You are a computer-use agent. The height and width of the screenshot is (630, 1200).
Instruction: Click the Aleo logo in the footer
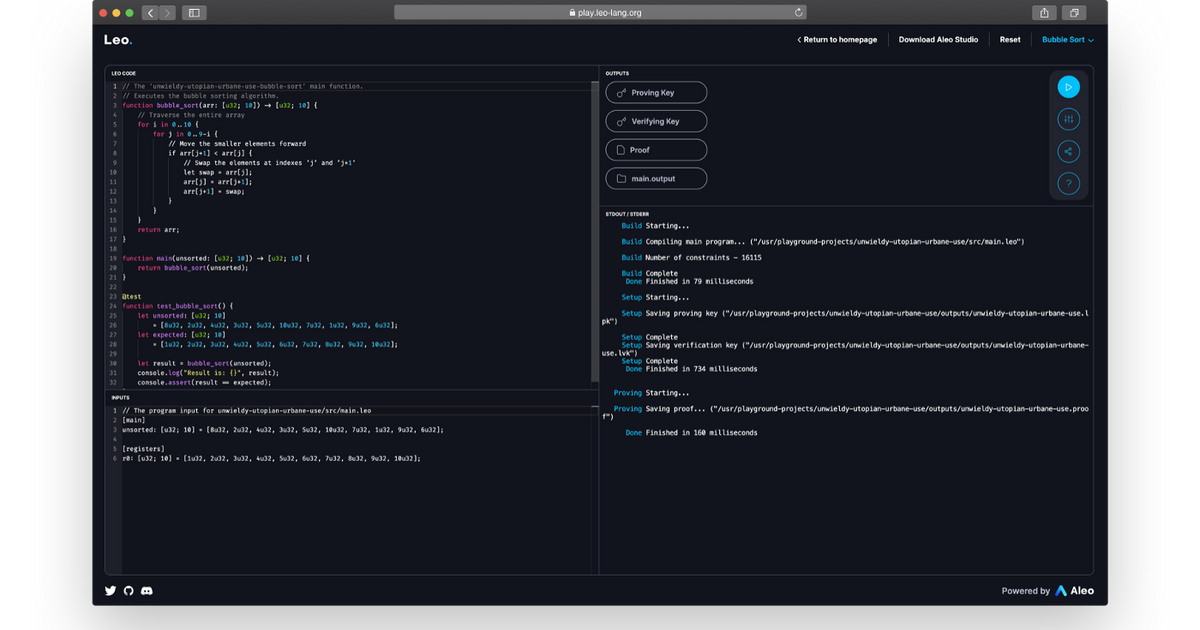pyautogui.click(x=1075, y=591)
